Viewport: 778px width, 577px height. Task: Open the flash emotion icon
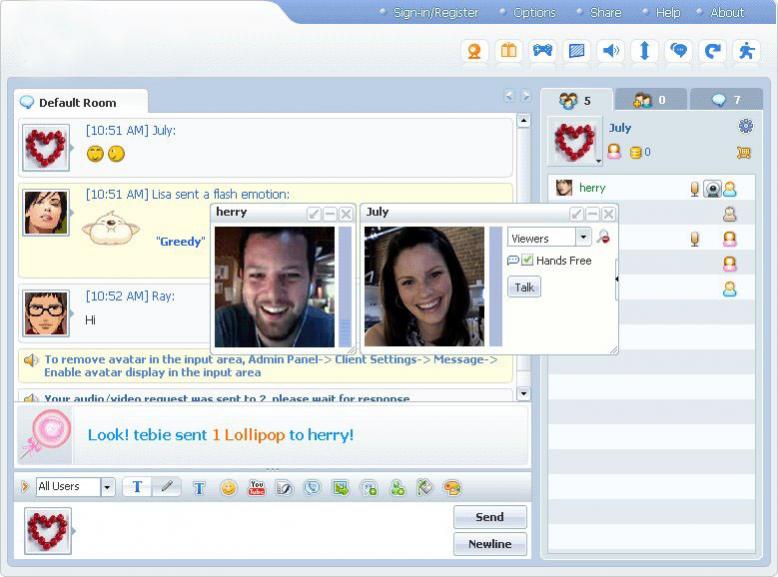285,488
